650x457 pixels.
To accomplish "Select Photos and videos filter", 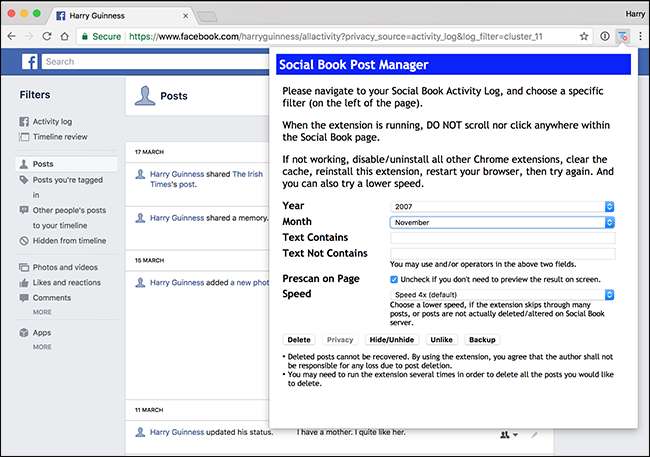I will point(65,267).
